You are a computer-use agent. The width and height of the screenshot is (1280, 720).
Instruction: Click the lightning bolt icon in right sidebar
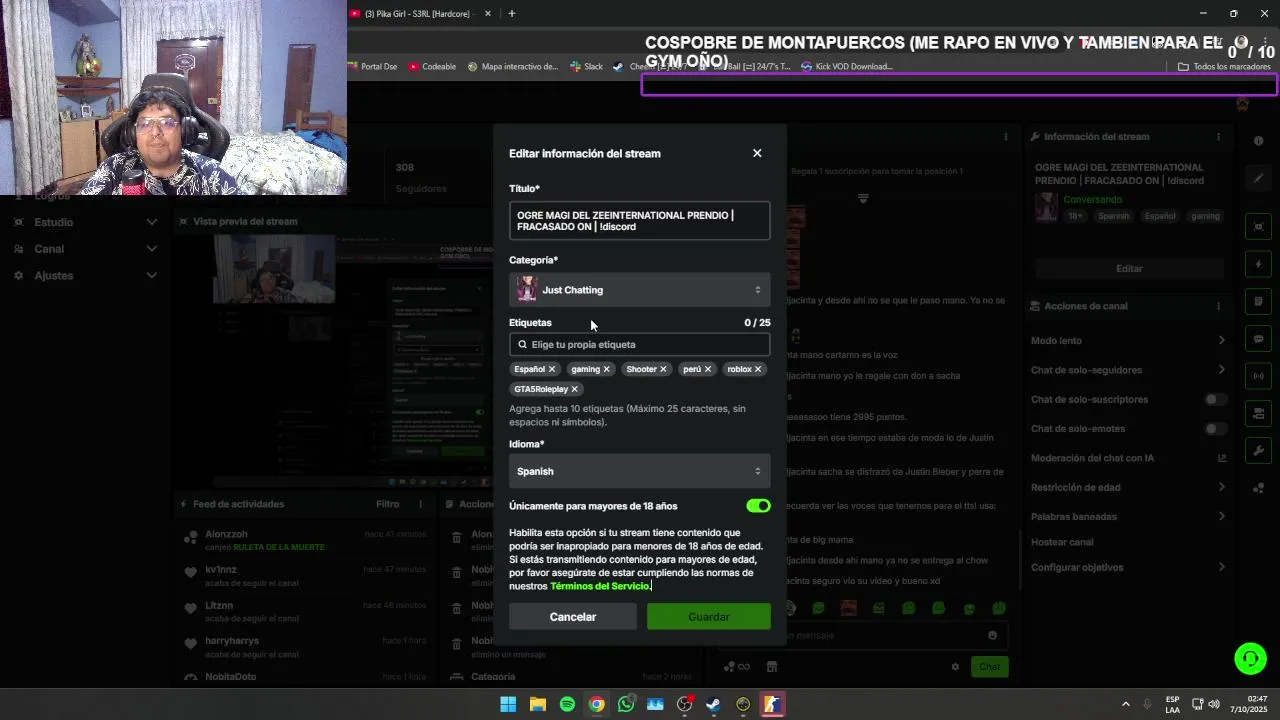coord(1259,264)
